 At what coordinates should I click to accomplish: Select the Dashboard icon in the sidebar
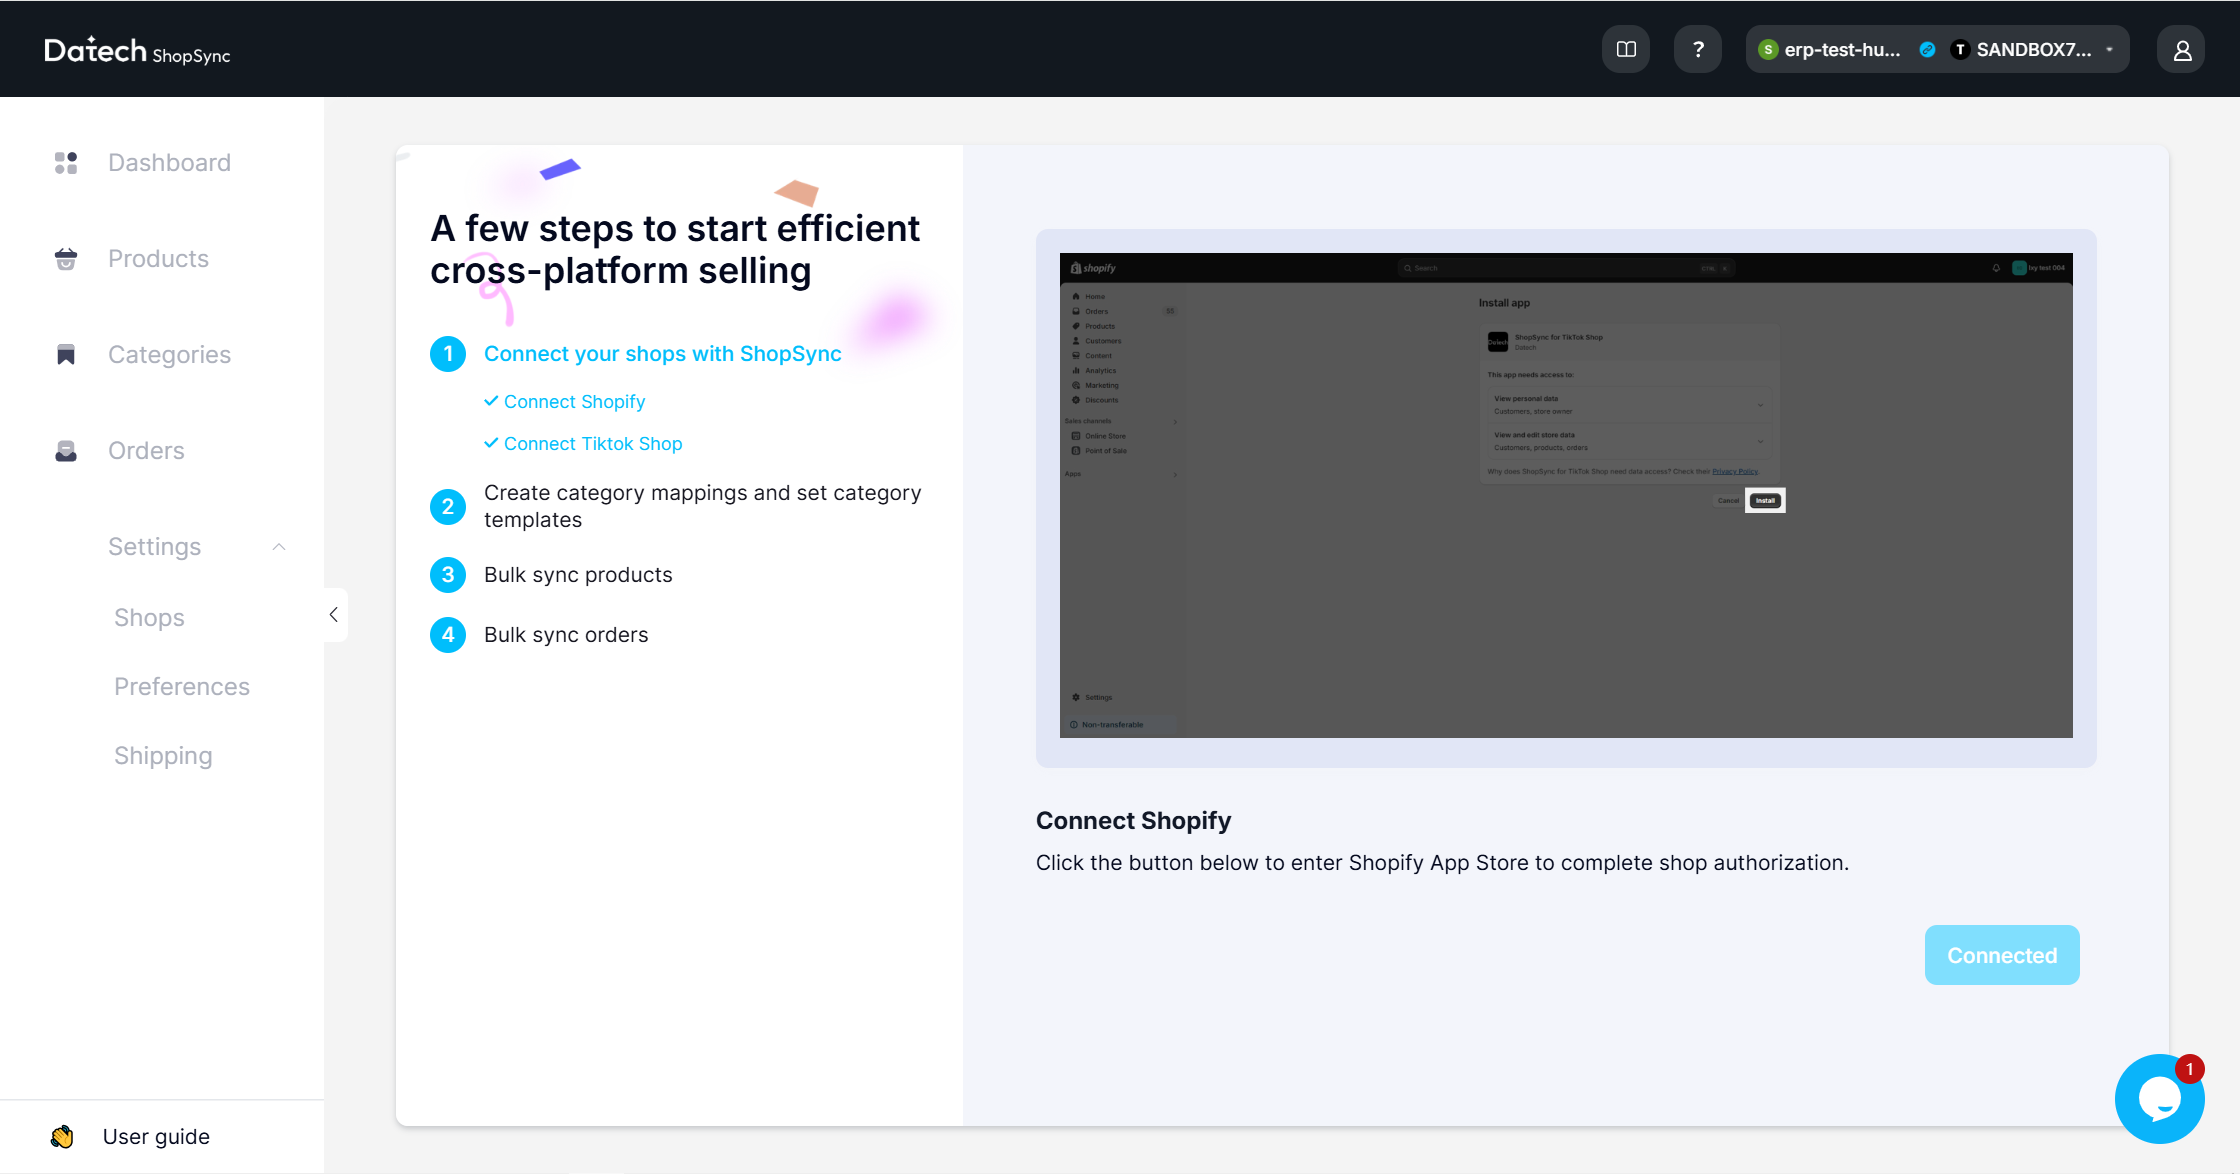point(66,162)
